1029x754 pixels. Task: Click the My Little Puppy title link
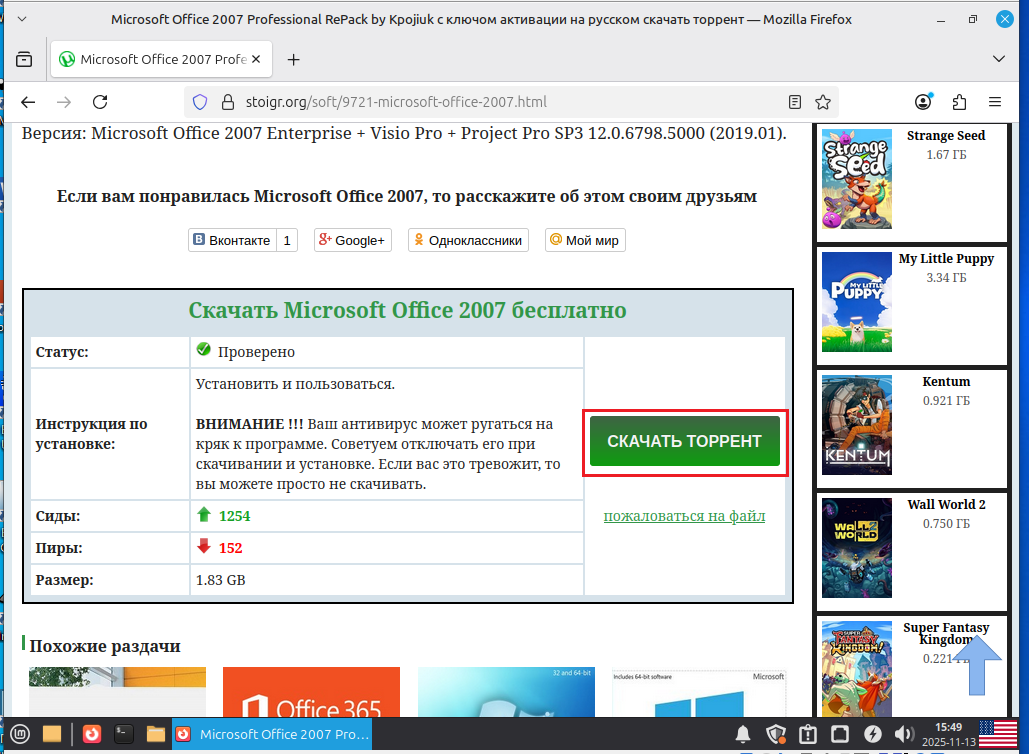coord(946,259)
